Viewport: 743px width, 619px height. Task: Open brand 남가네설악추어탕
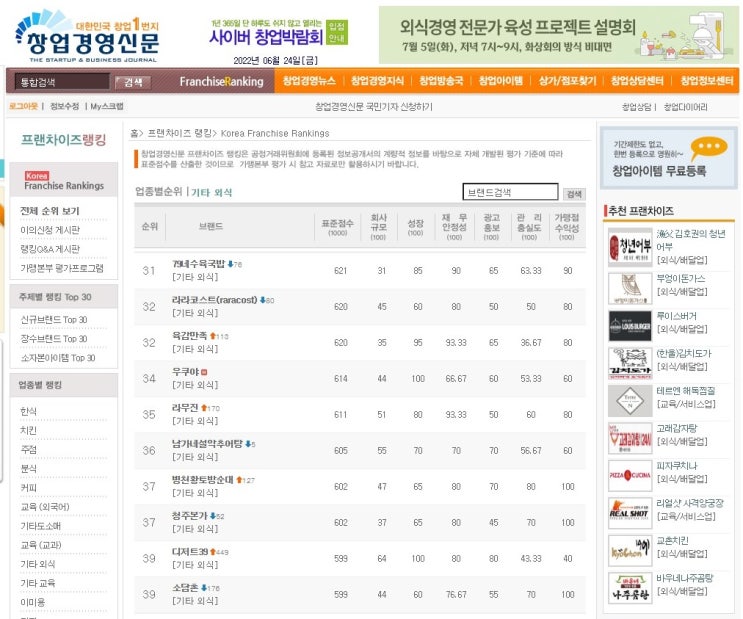coord(207,444)
